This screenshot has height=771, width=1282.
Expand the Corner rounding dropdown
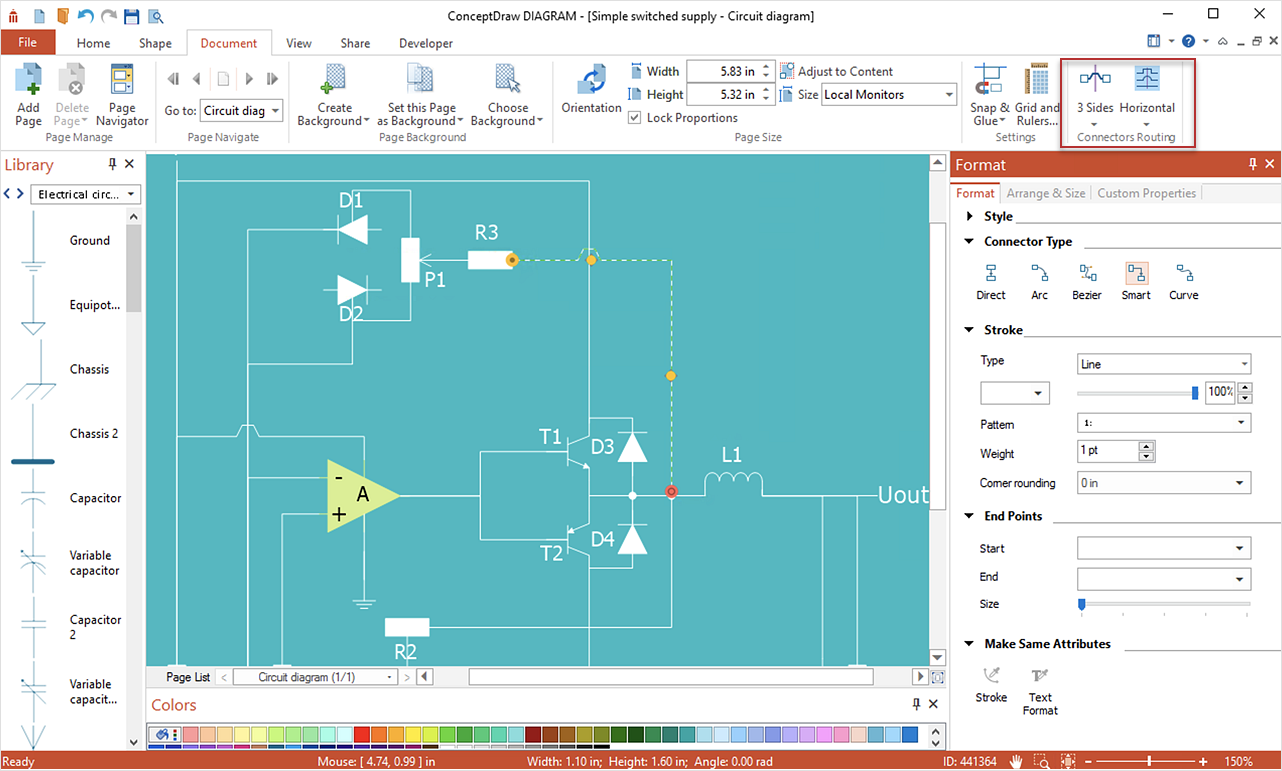[x=1163, y=483]
